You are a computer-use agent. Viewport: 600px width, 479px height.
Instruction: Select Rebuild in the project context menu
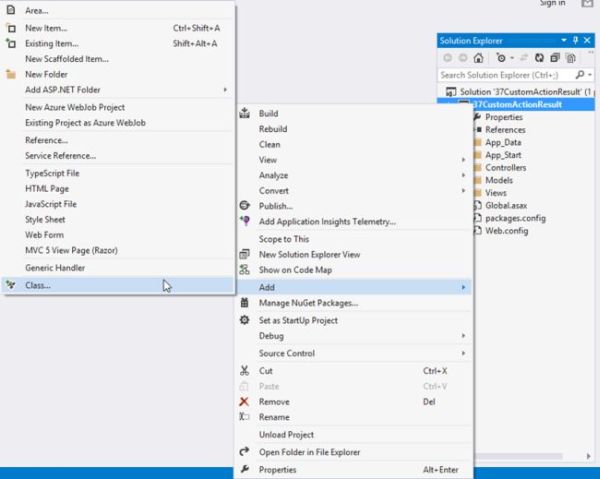pyautogui.click(x=354, y=129)
